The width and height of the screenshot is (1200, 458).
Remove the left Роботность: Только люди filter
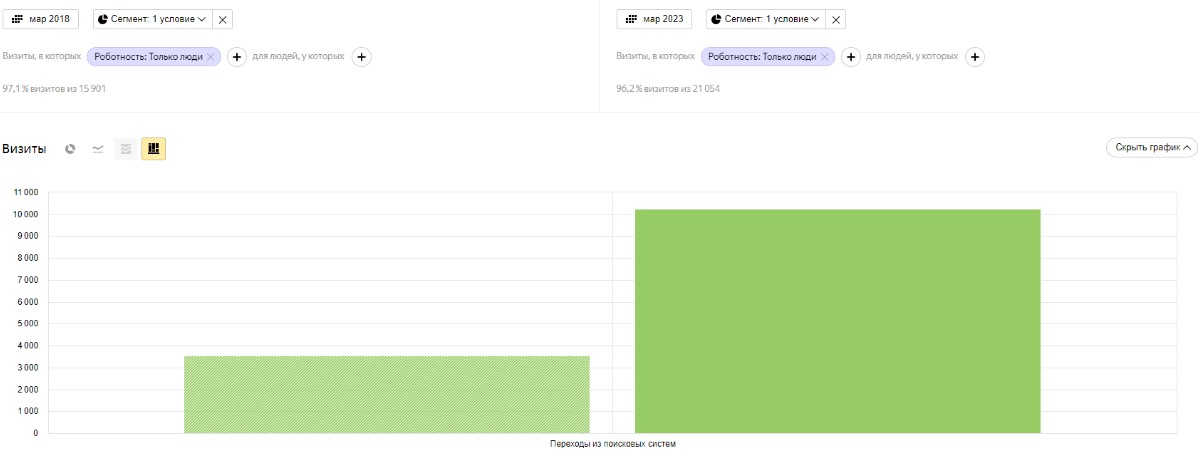coord(210,57)
